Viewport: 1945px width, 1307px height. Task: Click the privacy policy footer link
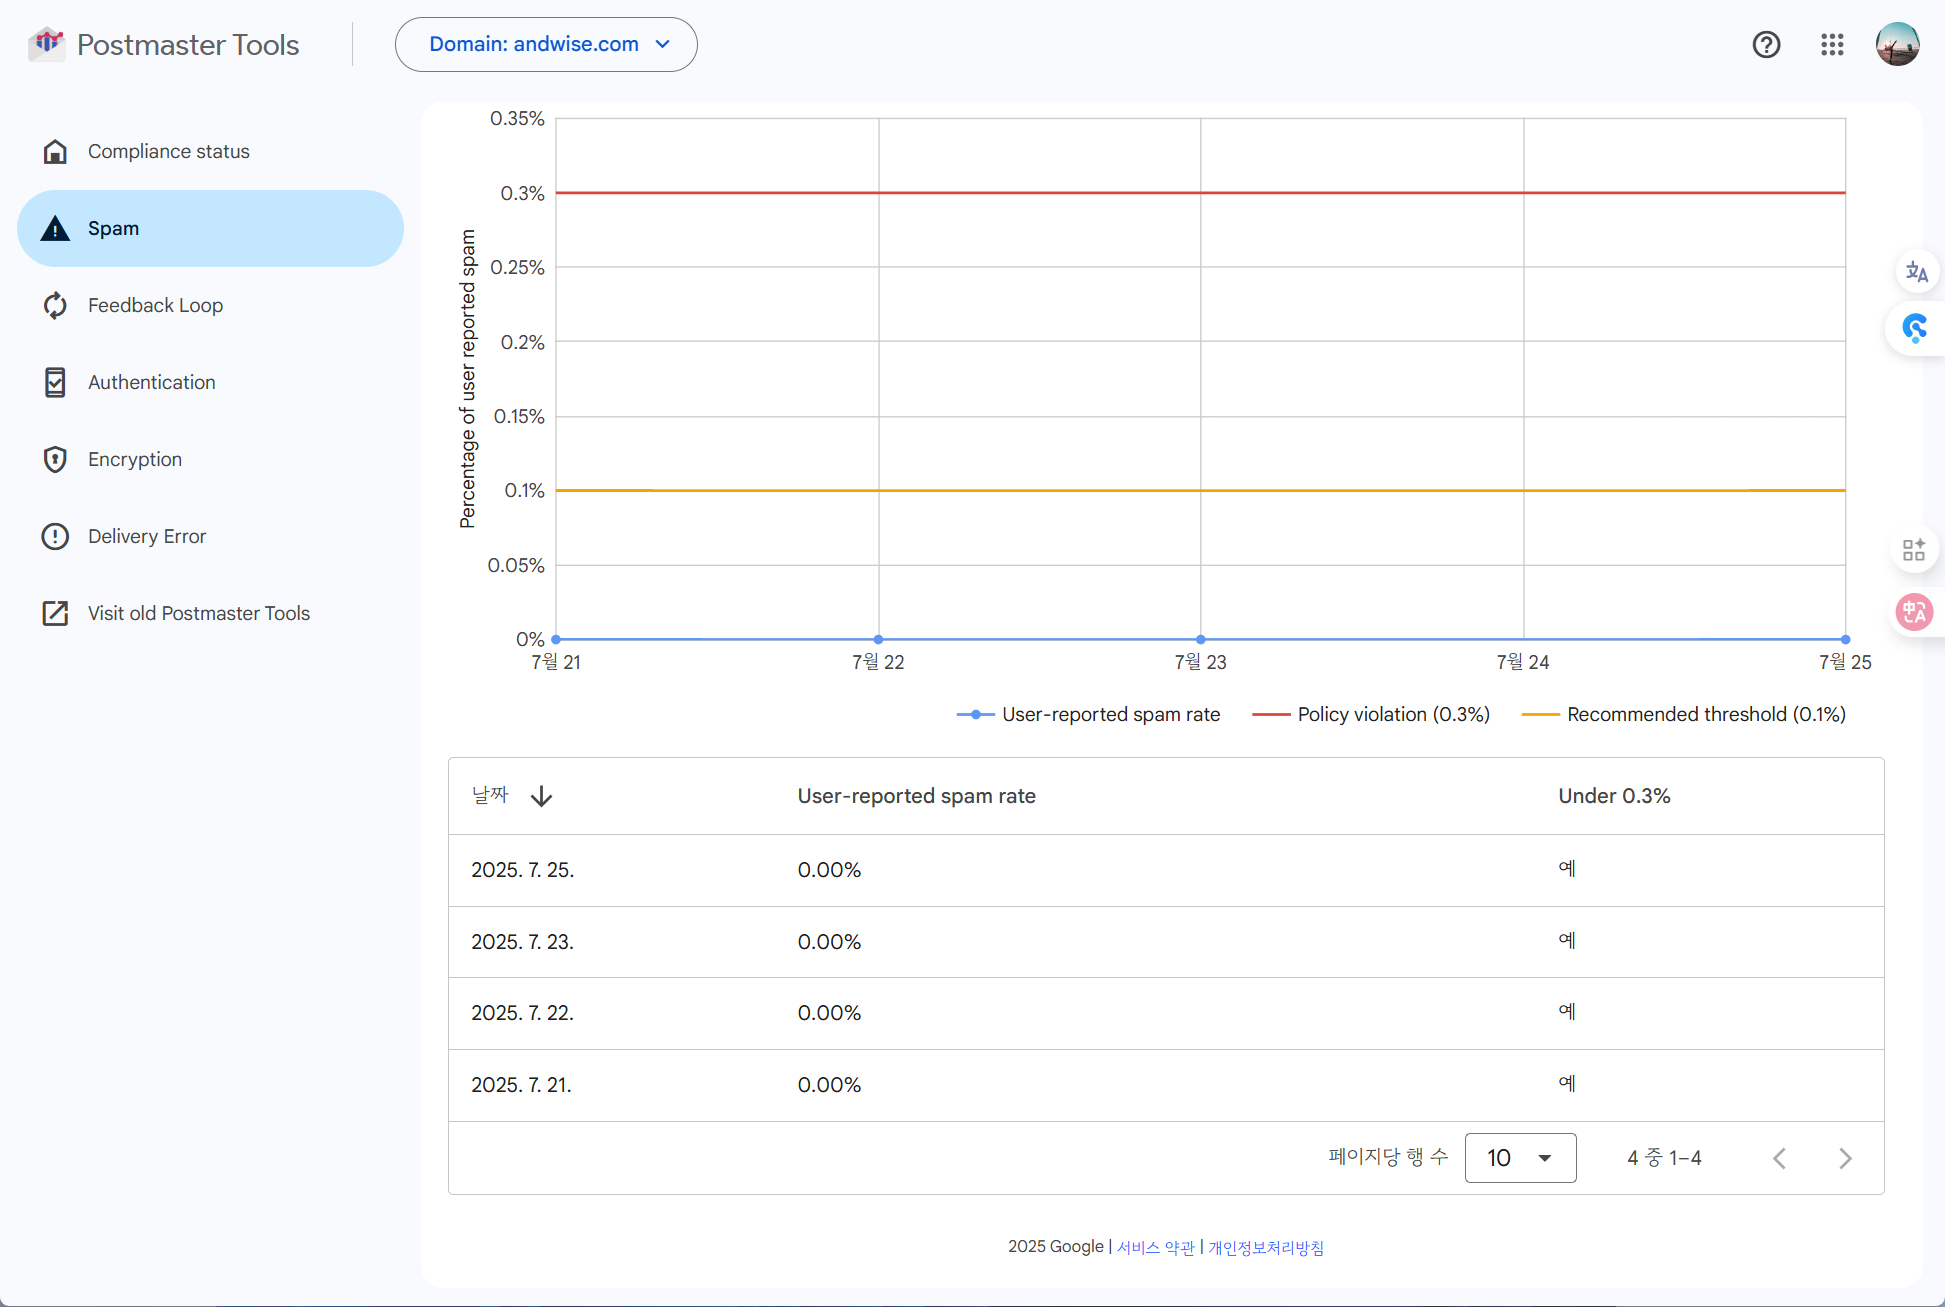[x=1265, y=1247]
